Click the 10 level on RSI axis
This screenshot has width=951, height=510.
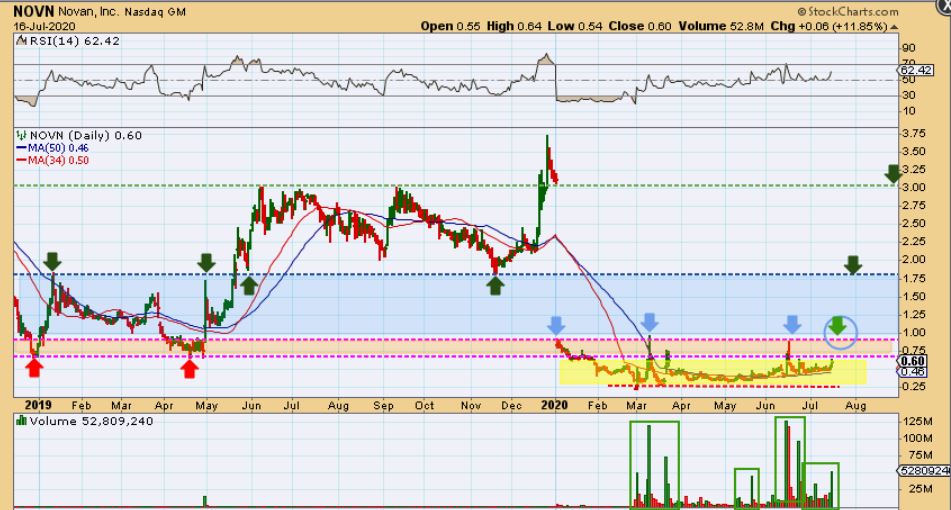909,111
